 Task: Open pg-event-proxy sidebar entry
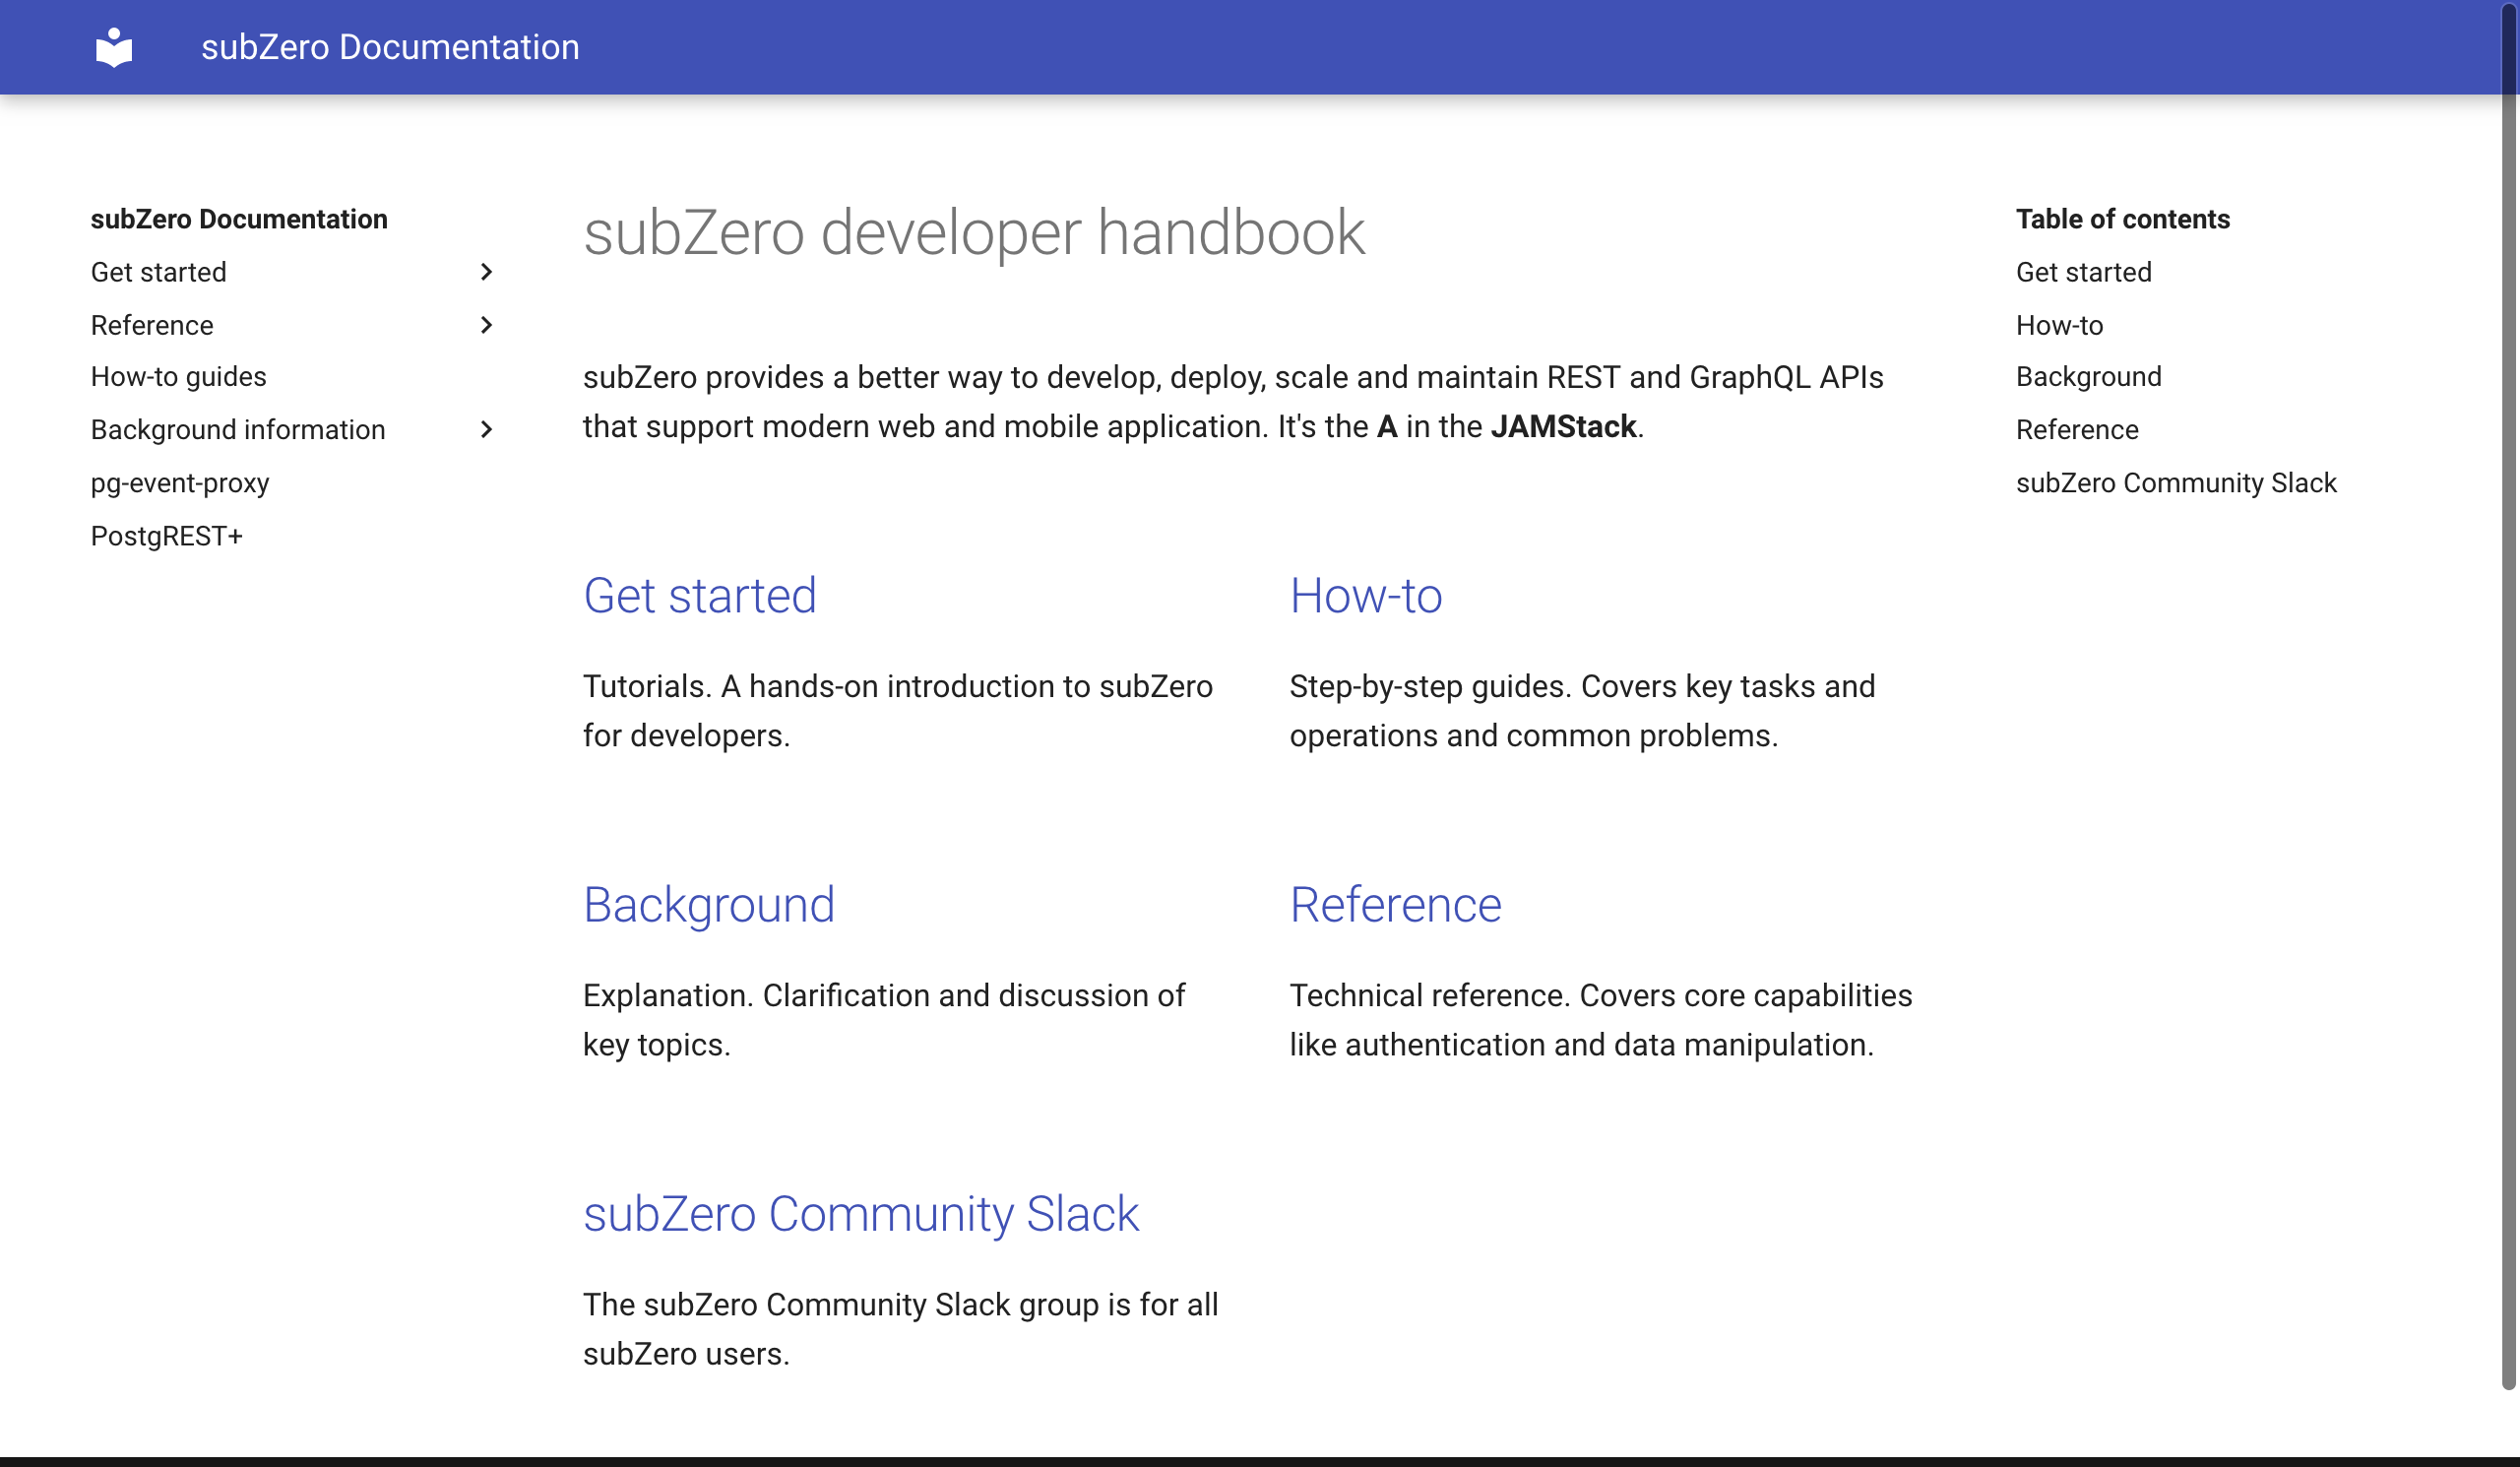tap(180, 483)
